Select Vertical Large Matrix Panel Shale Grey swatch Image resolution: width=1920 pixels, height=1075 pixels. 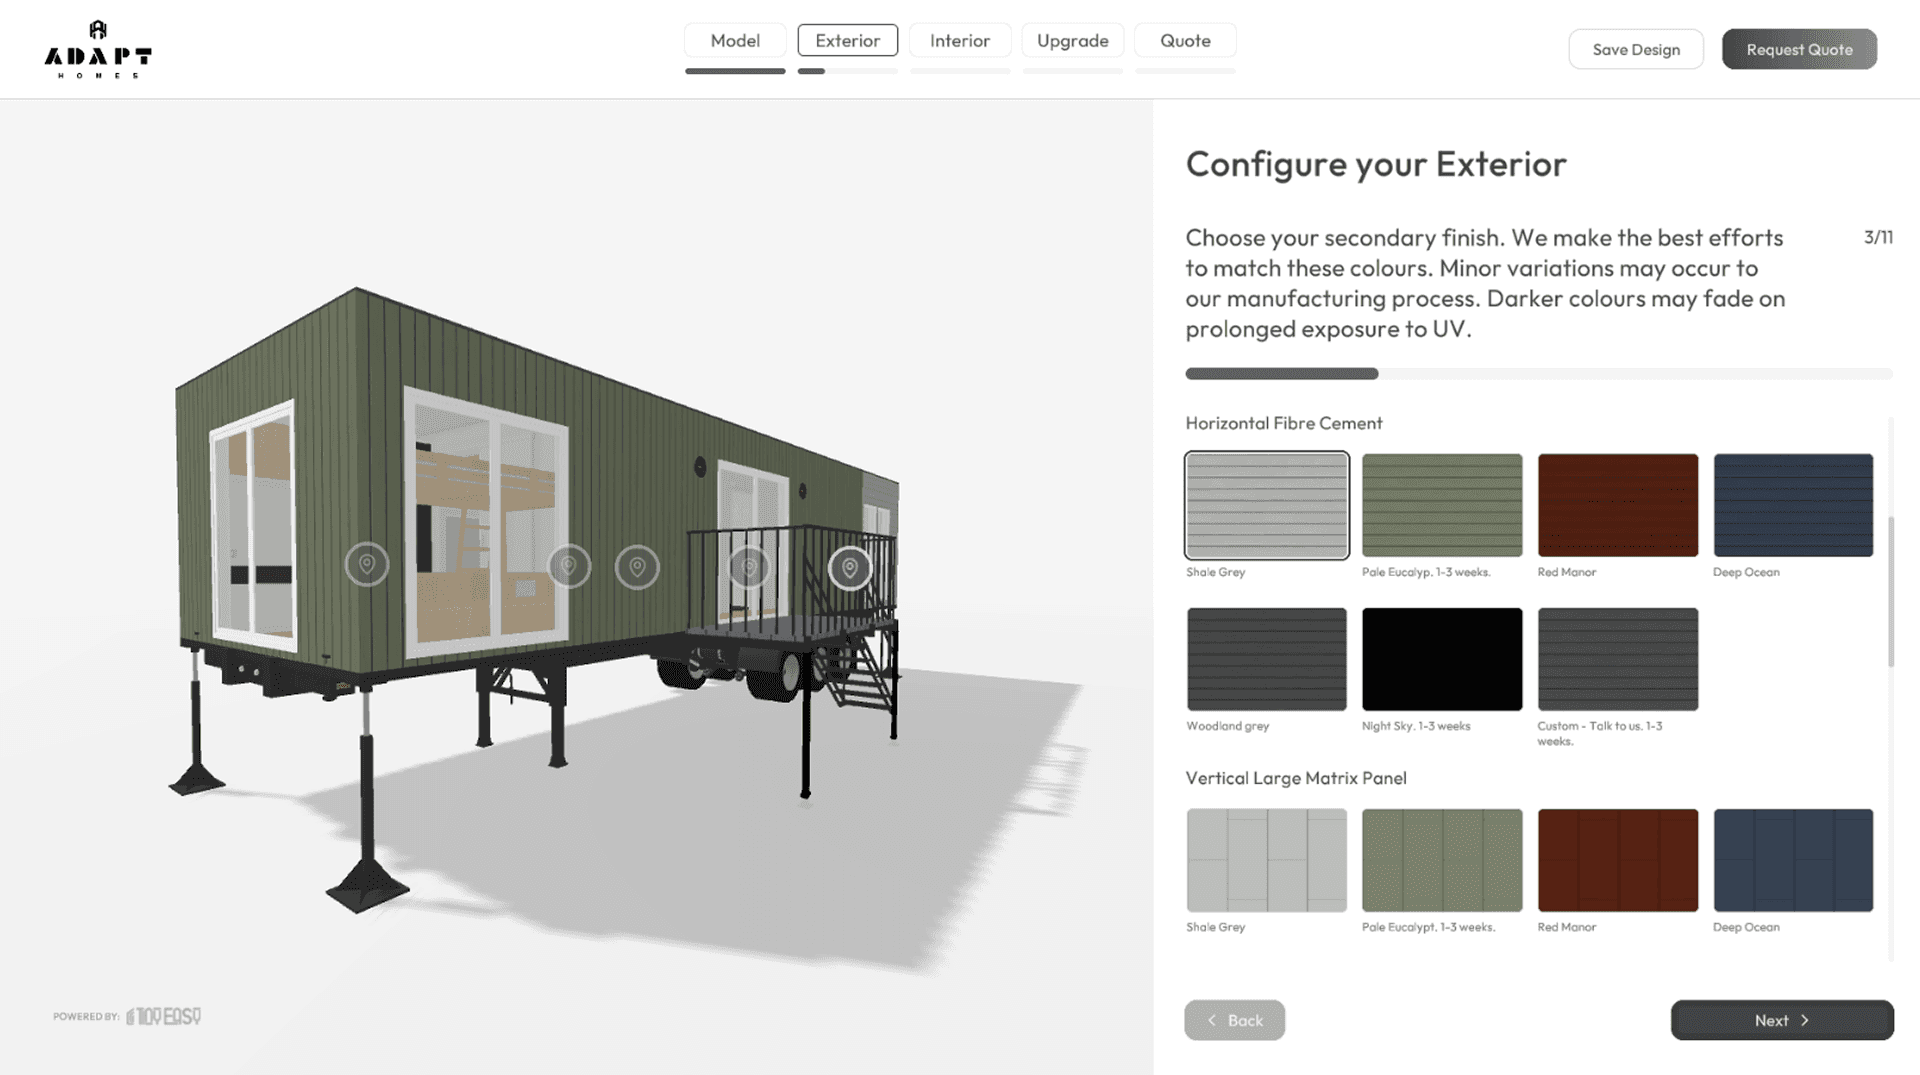(1267, 860)
